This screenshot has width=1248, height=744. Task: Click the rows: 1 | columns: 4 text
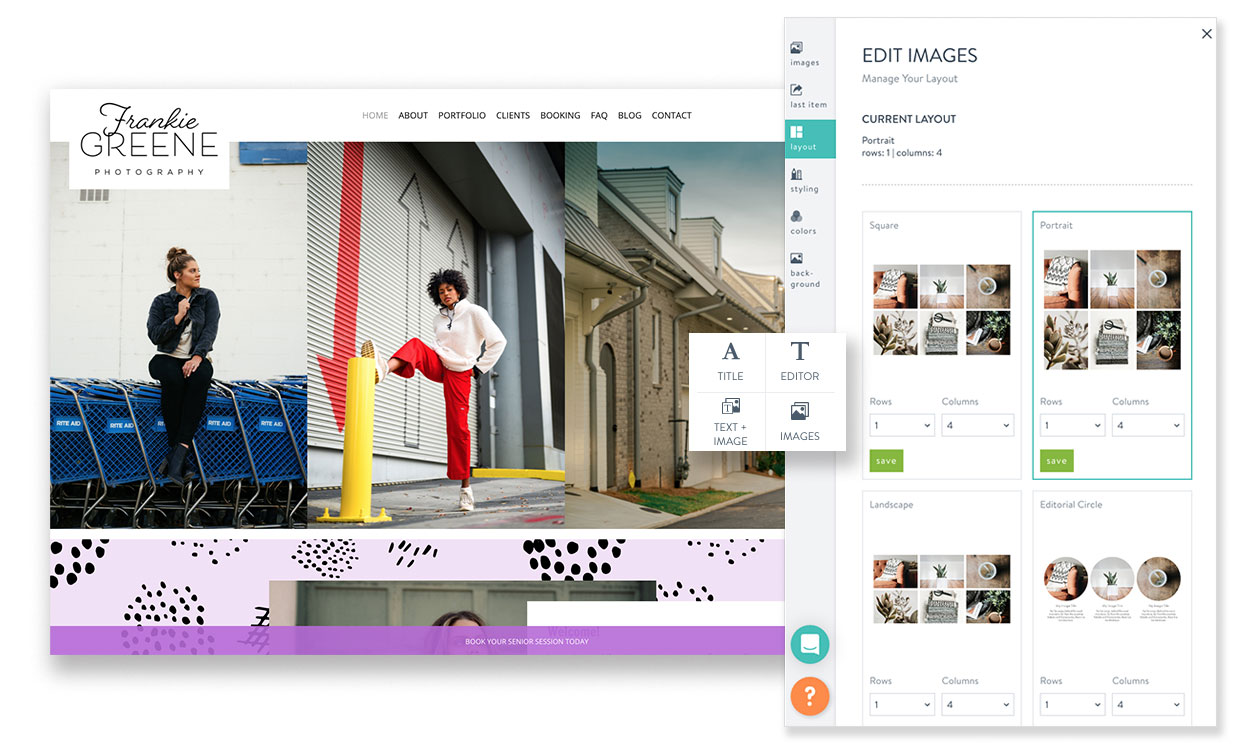click(902, 153)
